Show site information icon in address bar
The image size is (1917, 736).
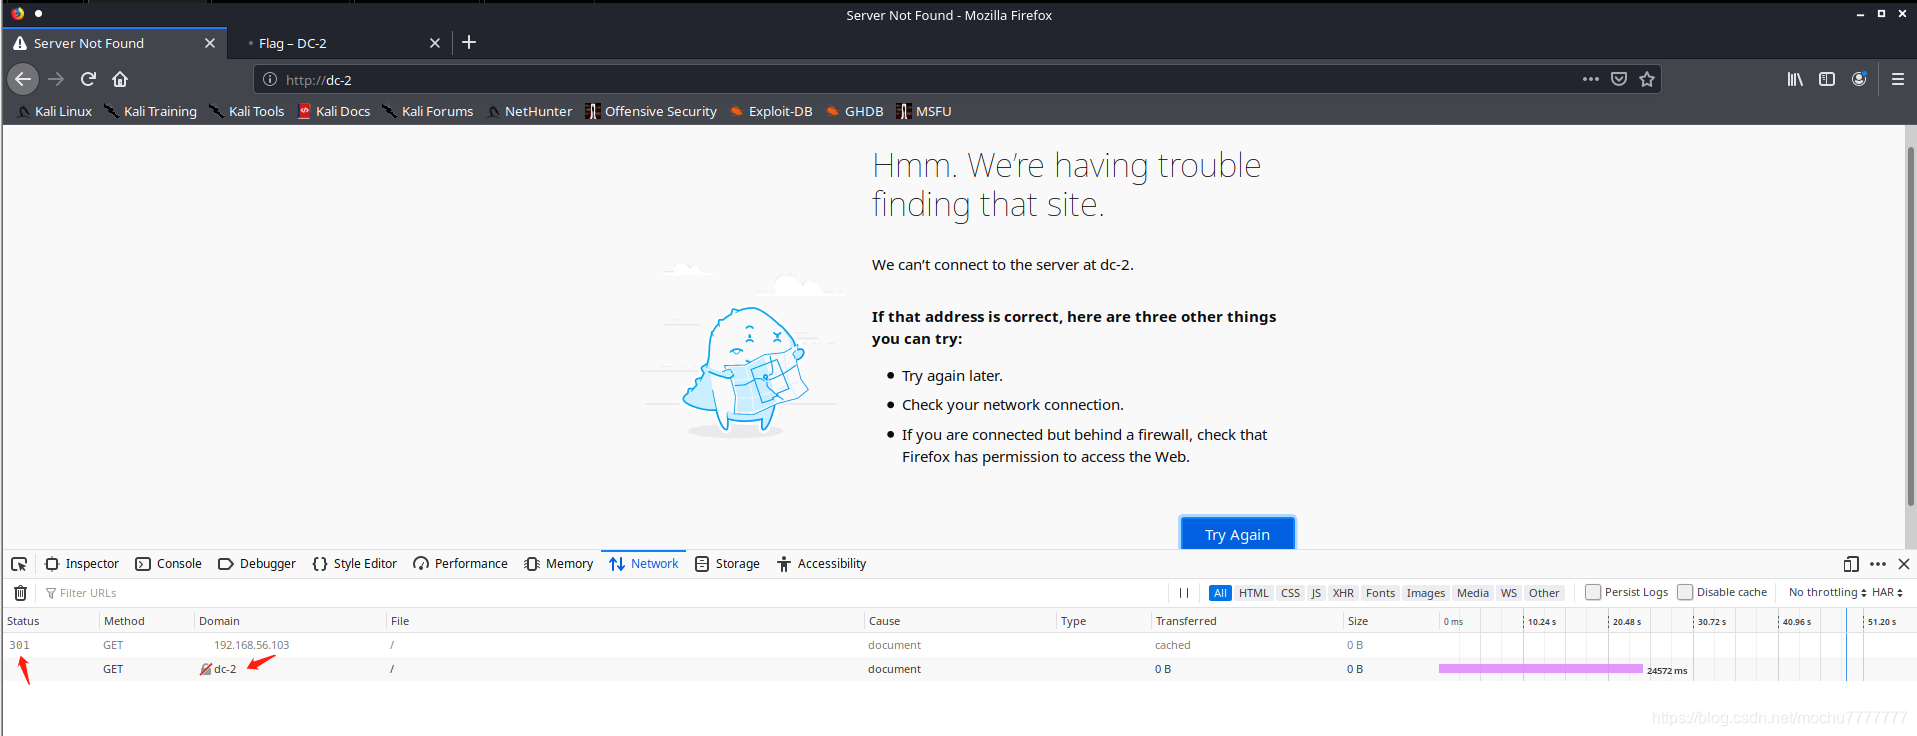pyautogui.click(x=270, y=79)
